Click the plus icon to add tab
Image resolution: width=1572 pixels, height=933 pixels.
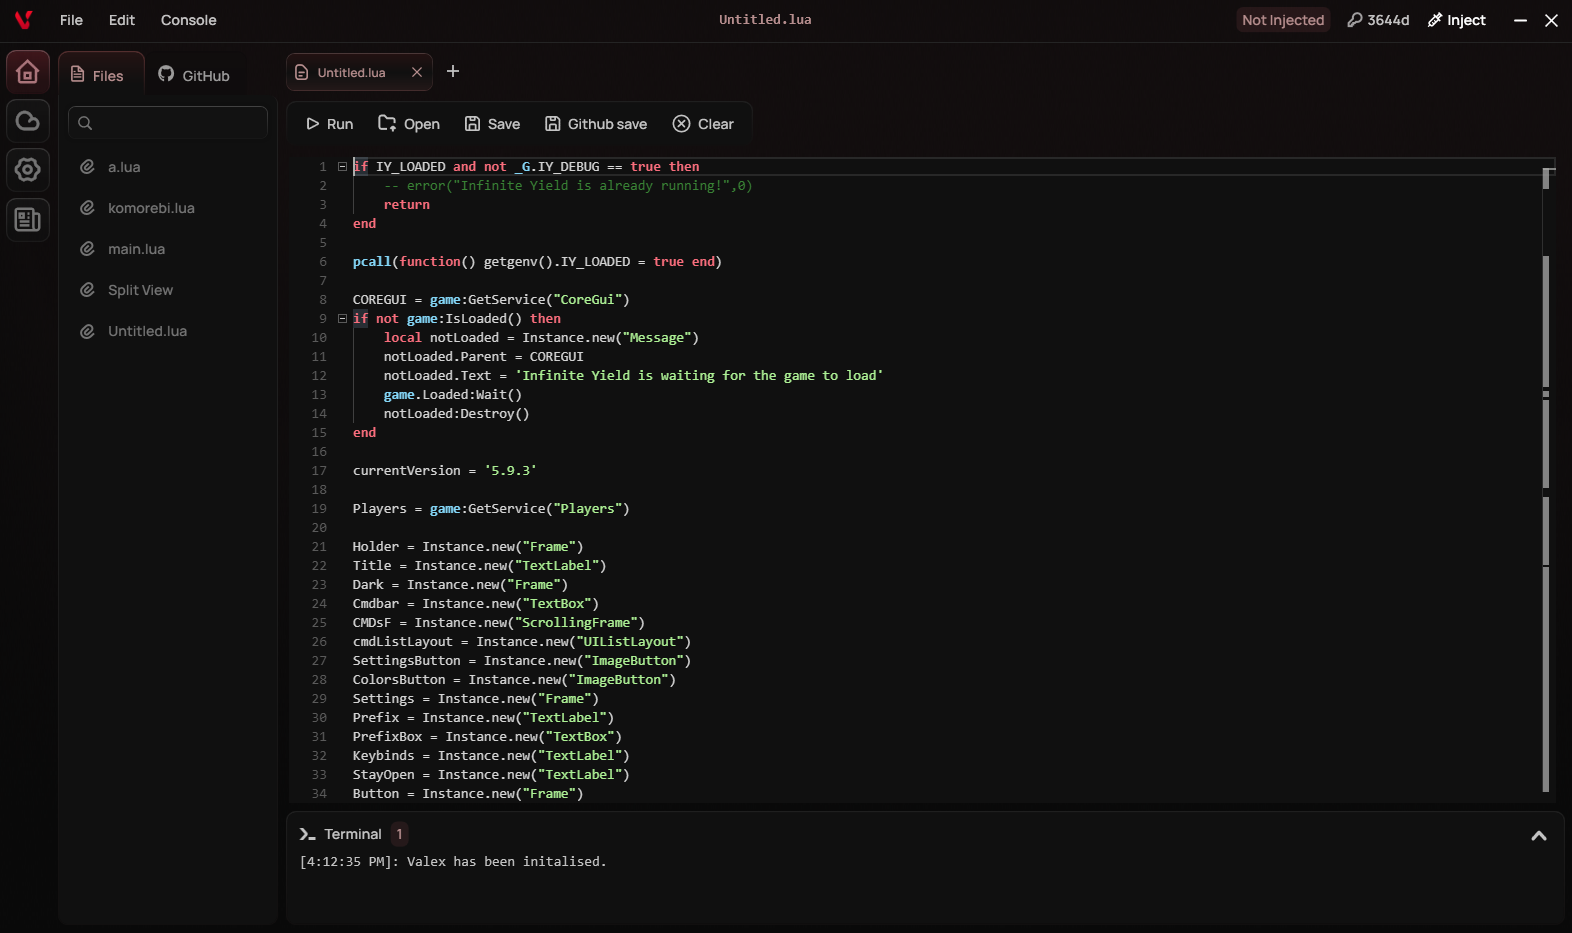pyautogui.click(x=453, y=71)
